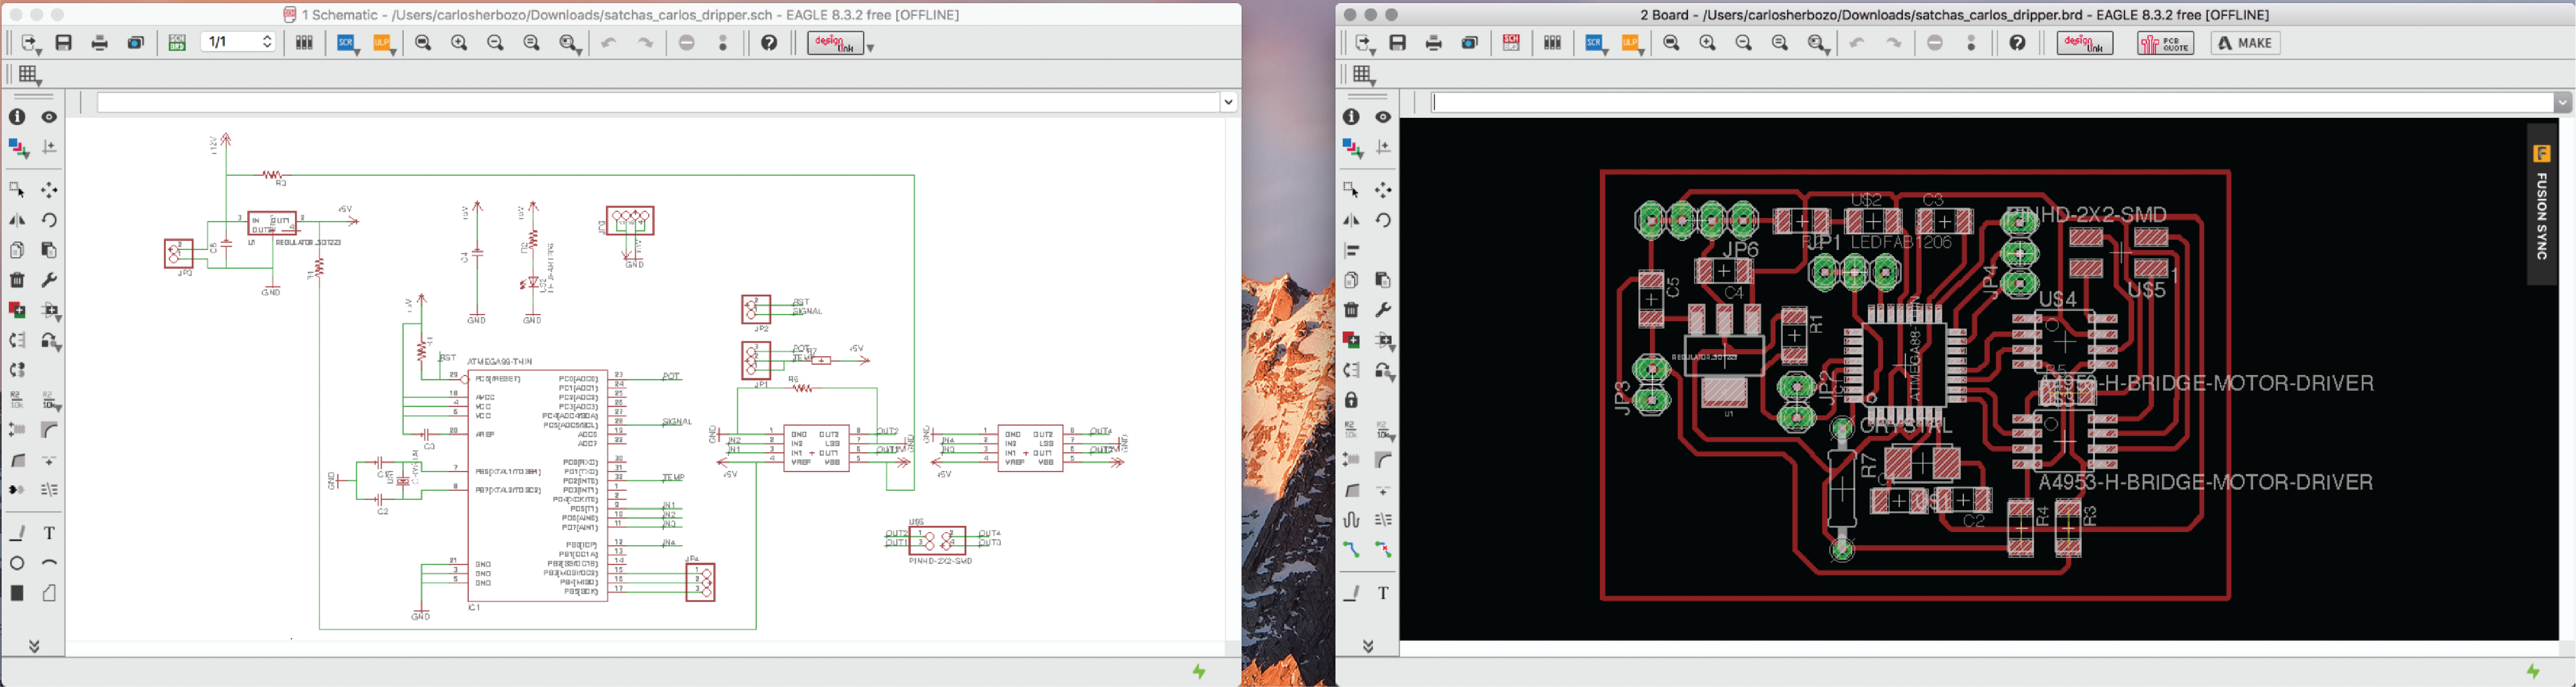The width and height of the screenshot is (2576, 687).
Task: Select the Text tool in Schematic palette
Action: click(49, 534)
